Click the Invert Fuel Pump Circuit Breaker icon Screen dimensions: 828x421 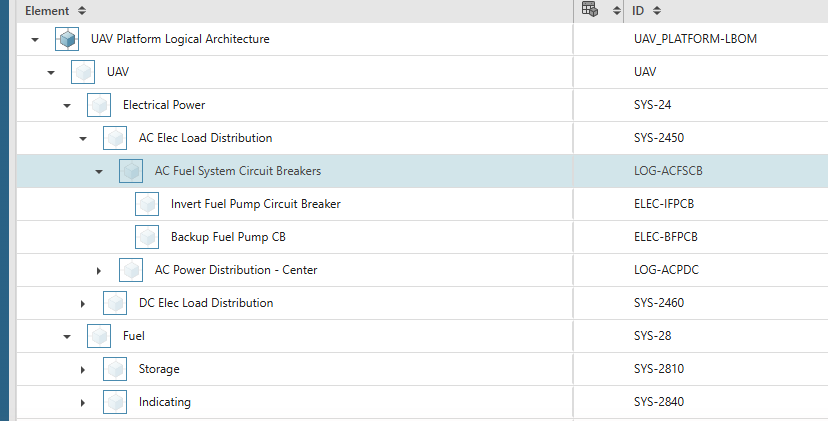pyautogui.click(x=147, y=204)
